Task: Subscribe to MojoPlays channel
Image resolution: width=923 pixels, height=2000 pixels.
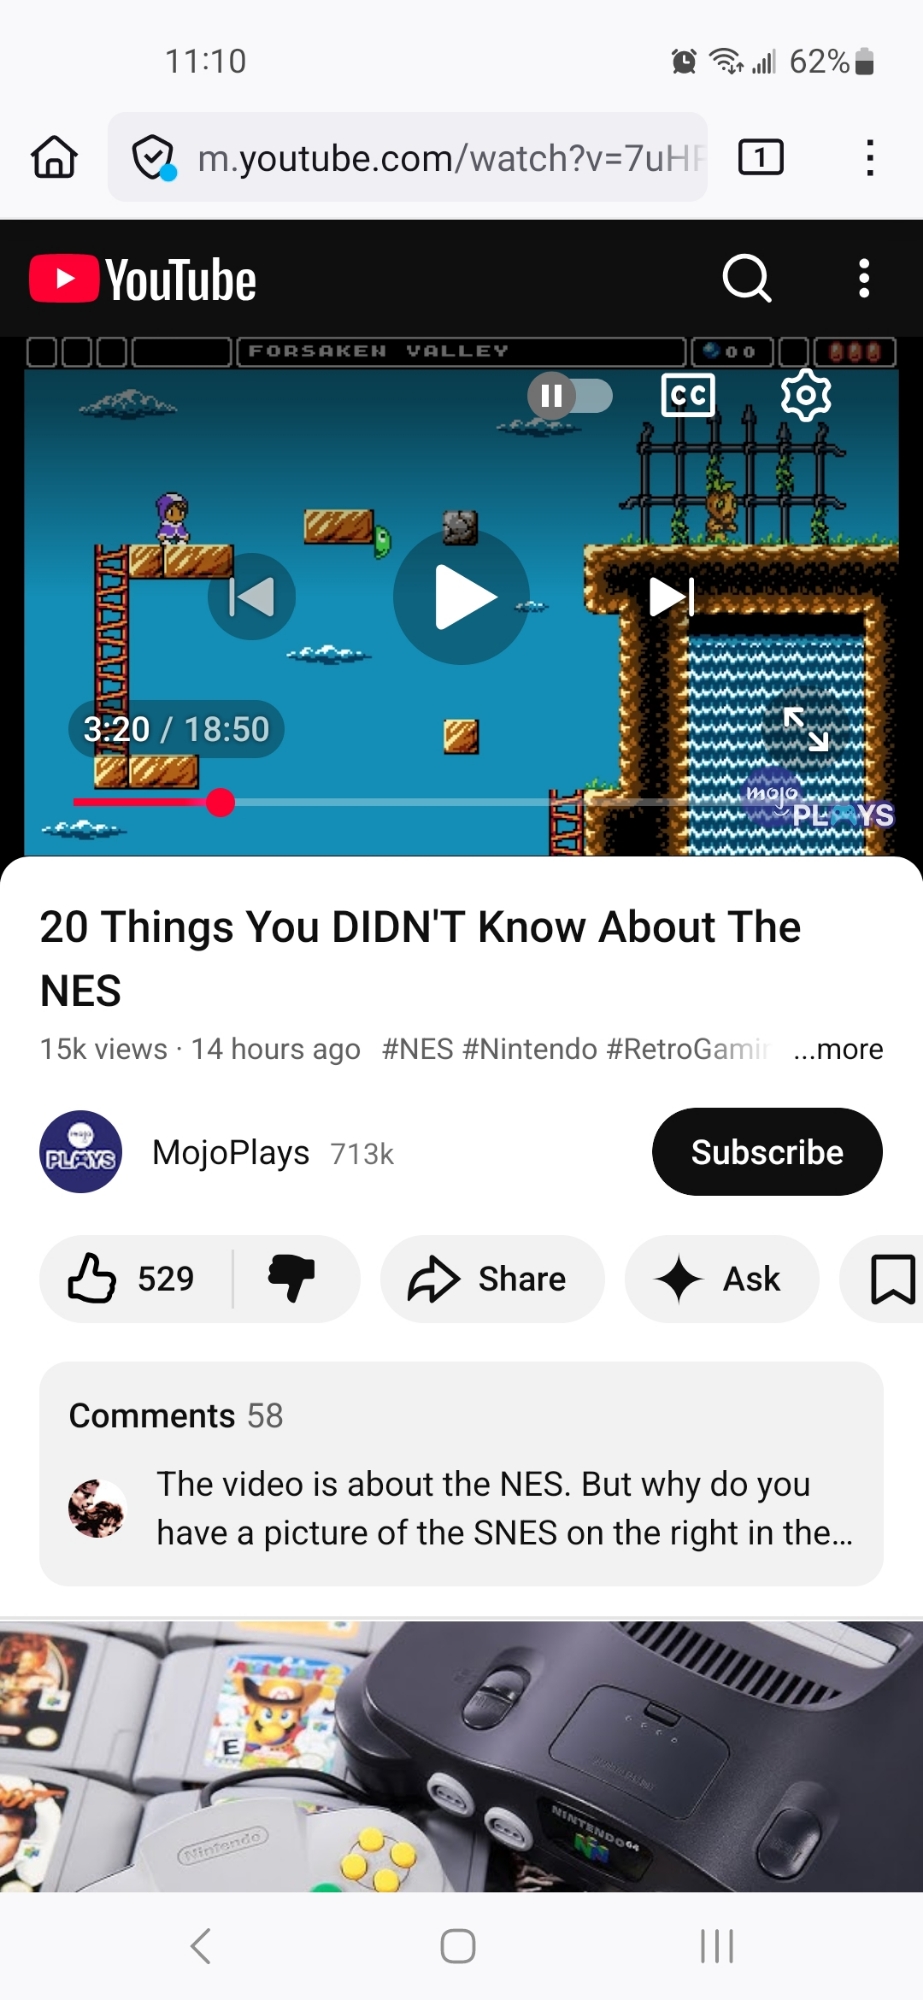Action: (767, 1152)
